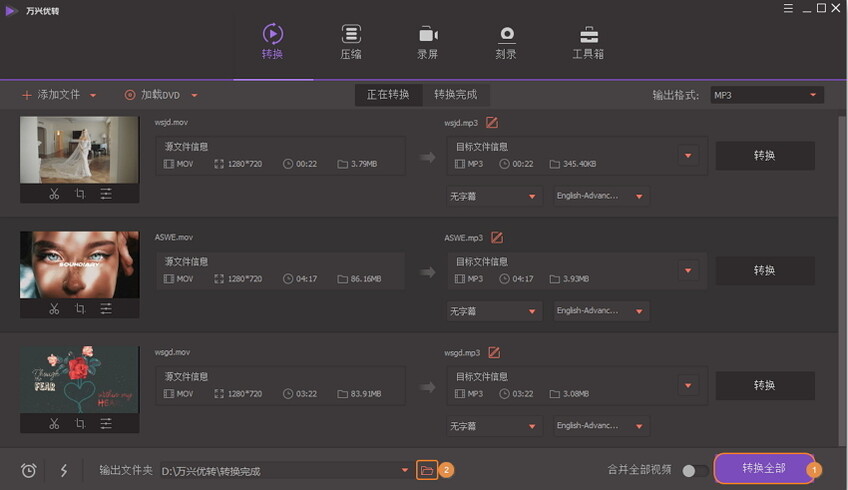
Task: Click the wsgd.mov file name
Action: (172, 352)
